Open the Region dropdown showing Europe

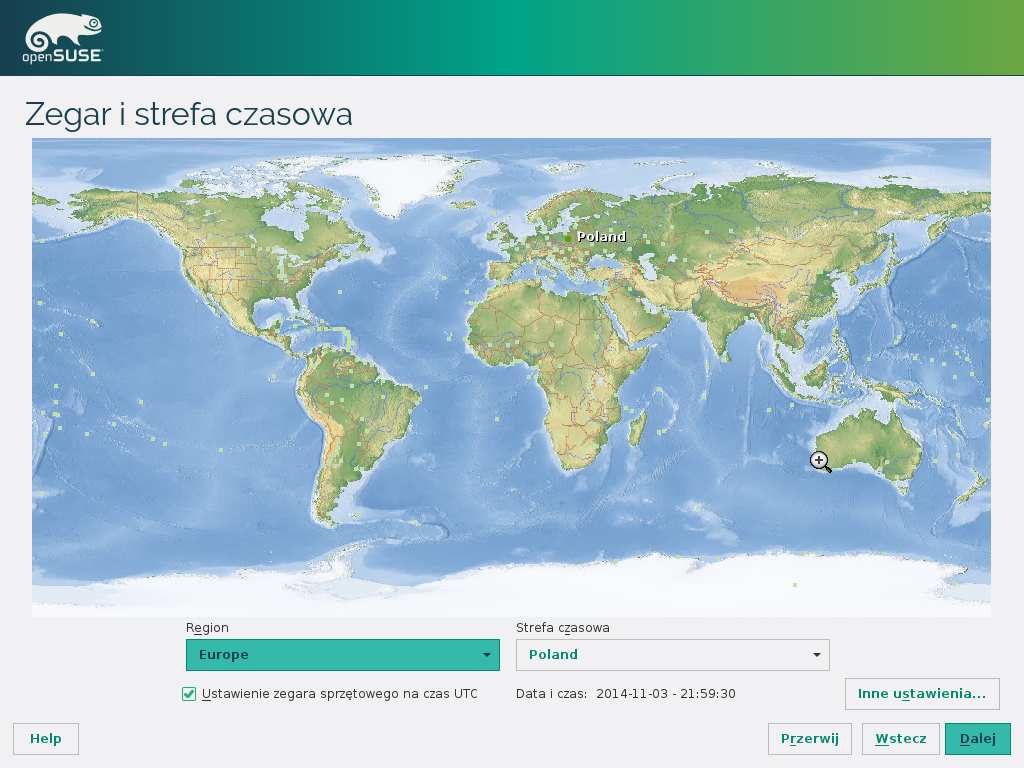click(x=342, y=655)
